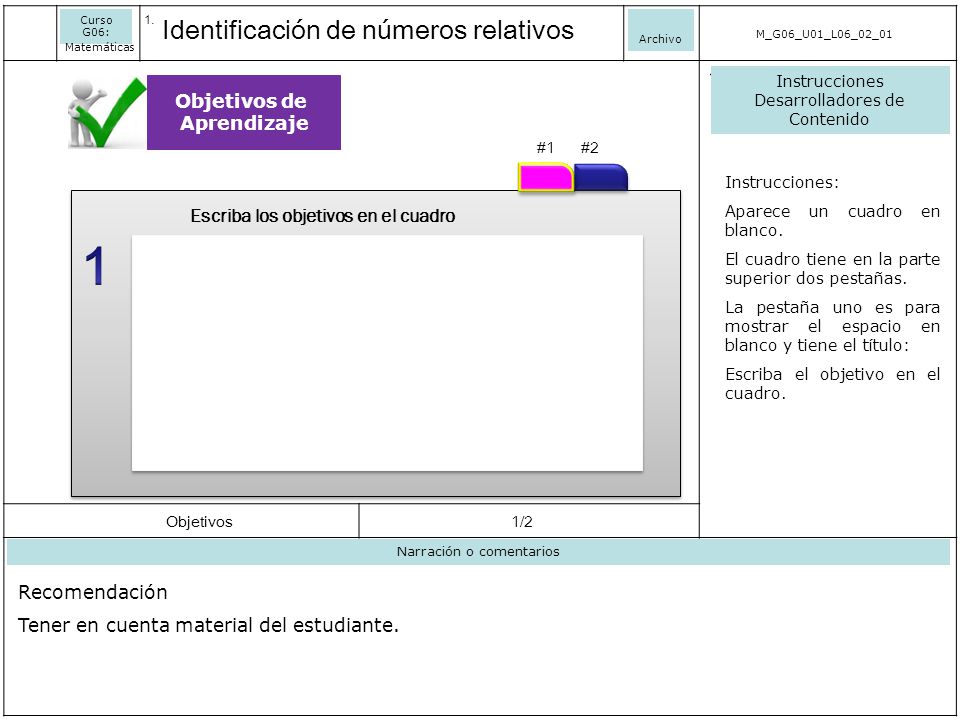
Task: Select the magenta tab #1
Action: click(546, 178)
